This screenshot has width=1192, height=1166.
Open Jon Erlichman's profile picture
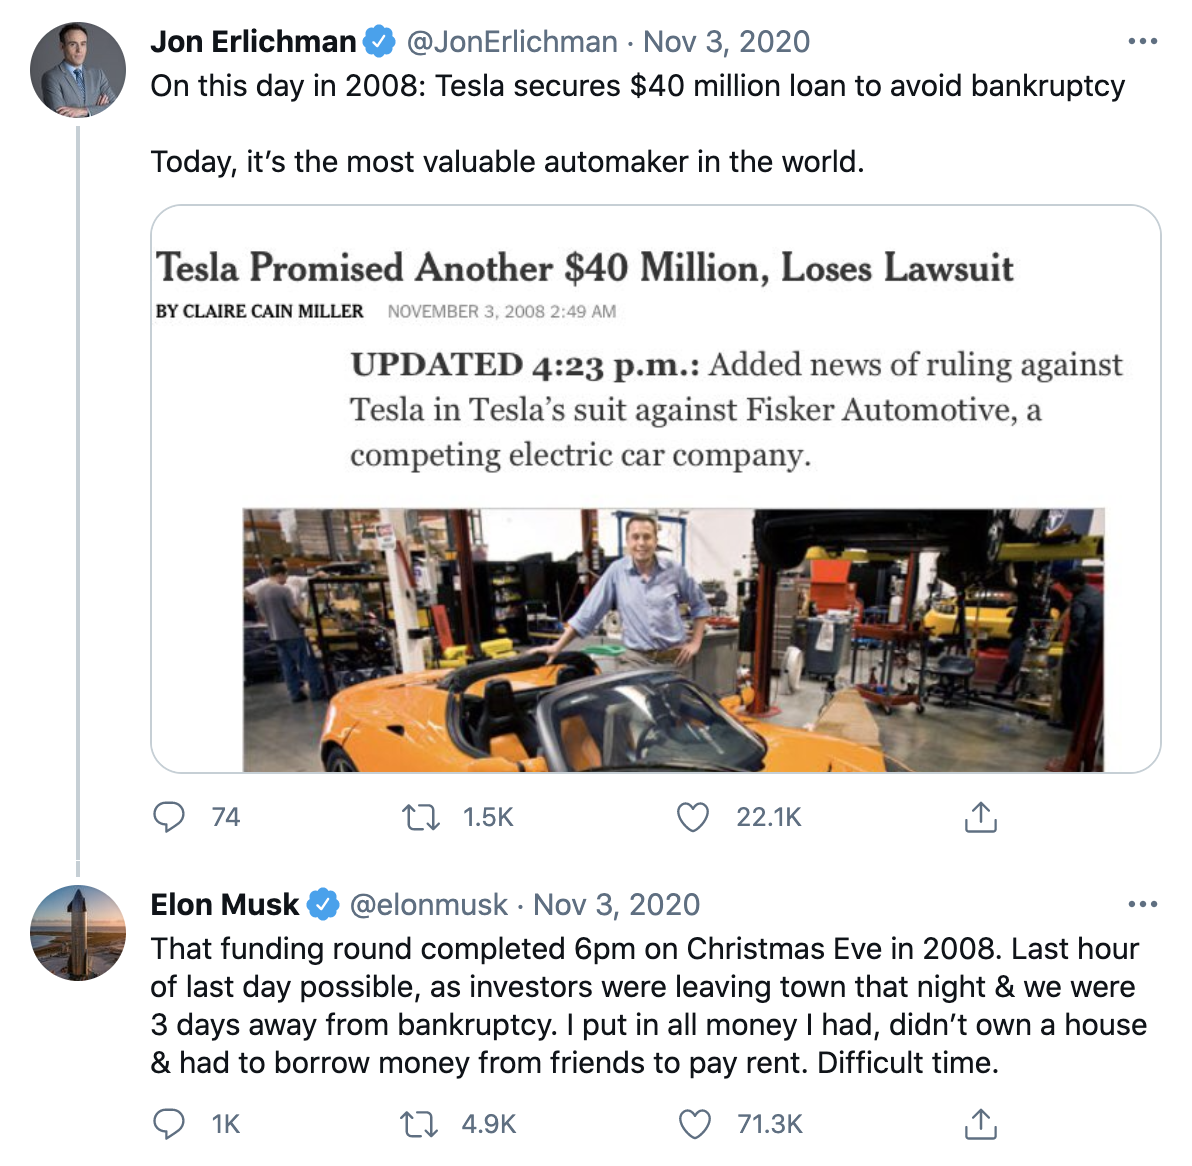click(x=78, y=70)
